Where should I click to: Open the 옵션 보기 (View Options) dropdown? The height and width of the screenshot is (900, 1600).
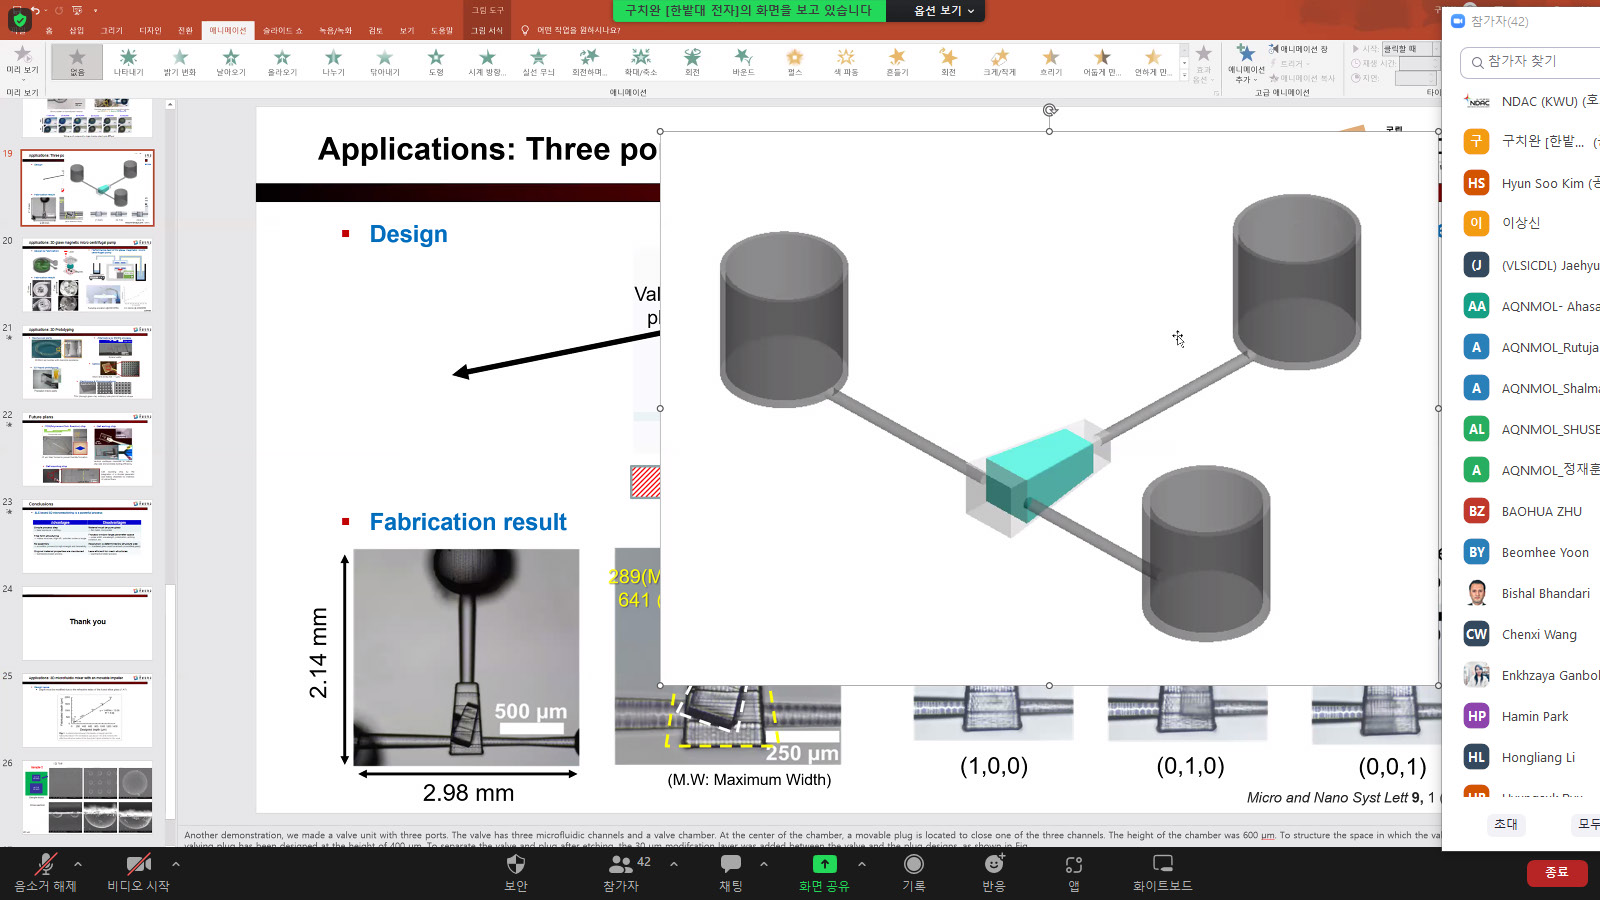tap(943, 11)
